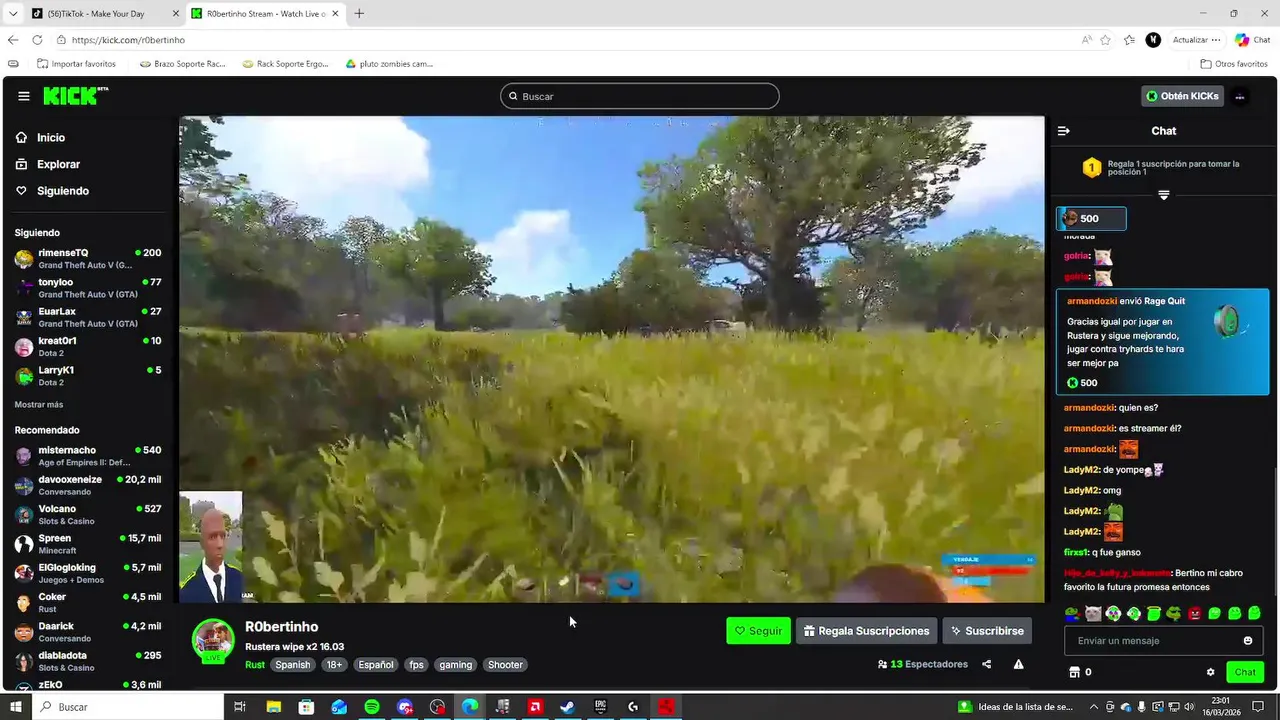Screen dimensions: 1280x720
Task: Open tonyloo channel in the sidebar
Action: point(88,288)
